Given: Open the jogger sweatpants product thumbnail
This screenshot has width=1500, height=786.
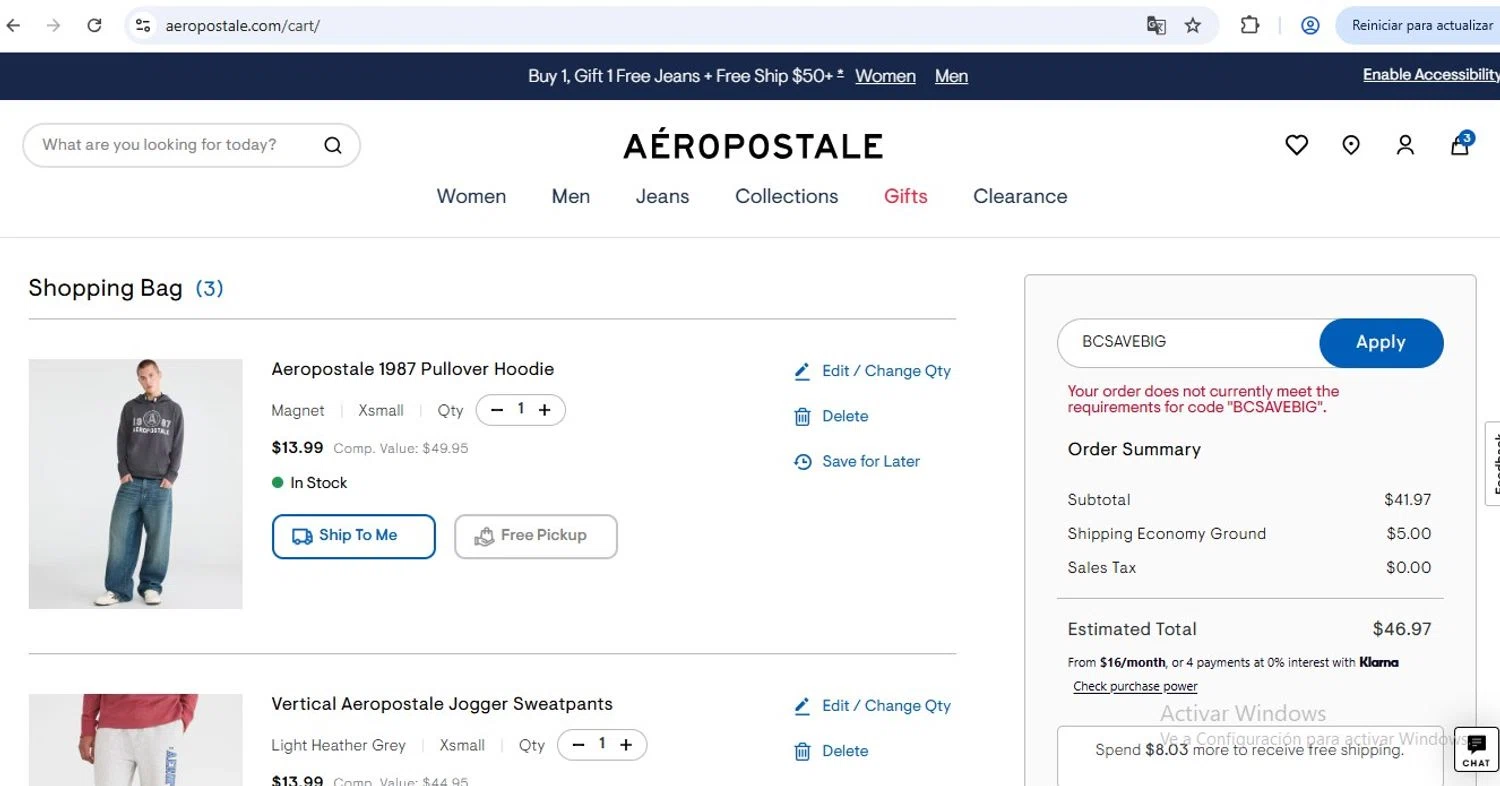Looking at the screenshot, I should 136,740.
